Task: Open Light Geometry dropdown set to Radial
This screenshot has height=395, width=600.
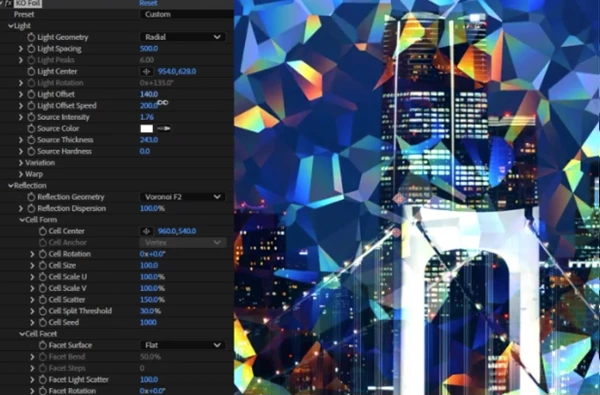Action: (183, 37)
